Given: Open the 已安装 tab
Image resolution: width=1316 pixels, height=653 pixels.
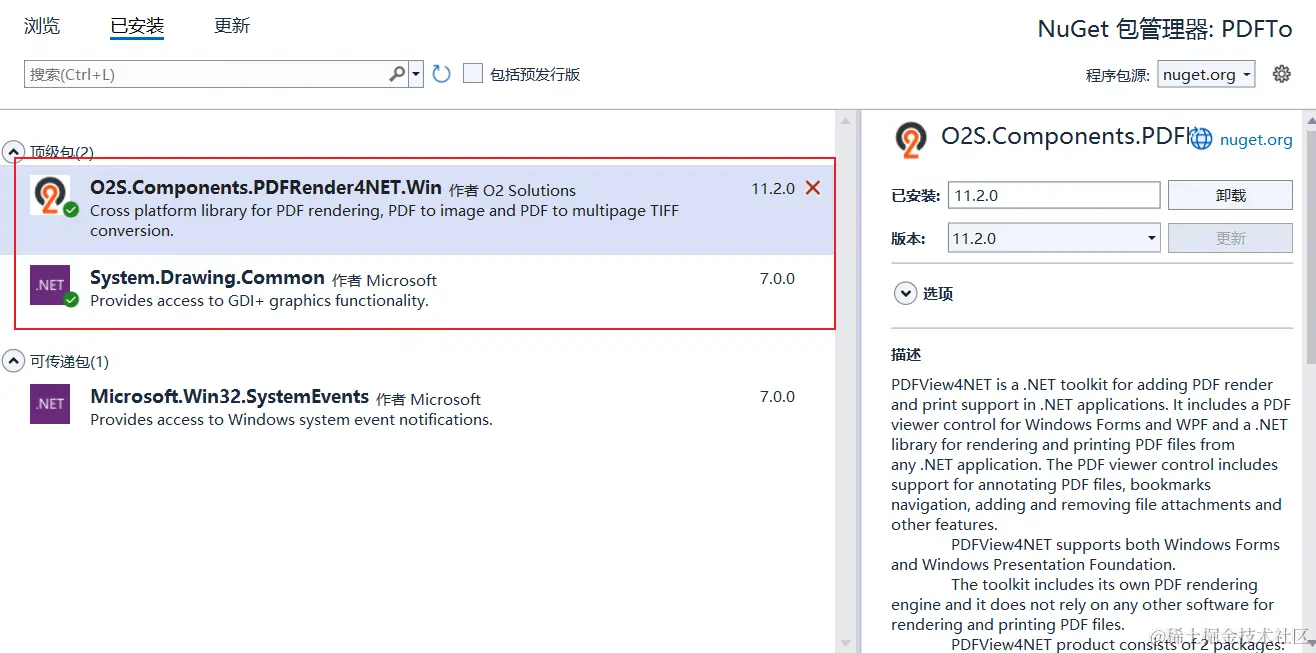Looking at the screenshot, I should 137,26.
